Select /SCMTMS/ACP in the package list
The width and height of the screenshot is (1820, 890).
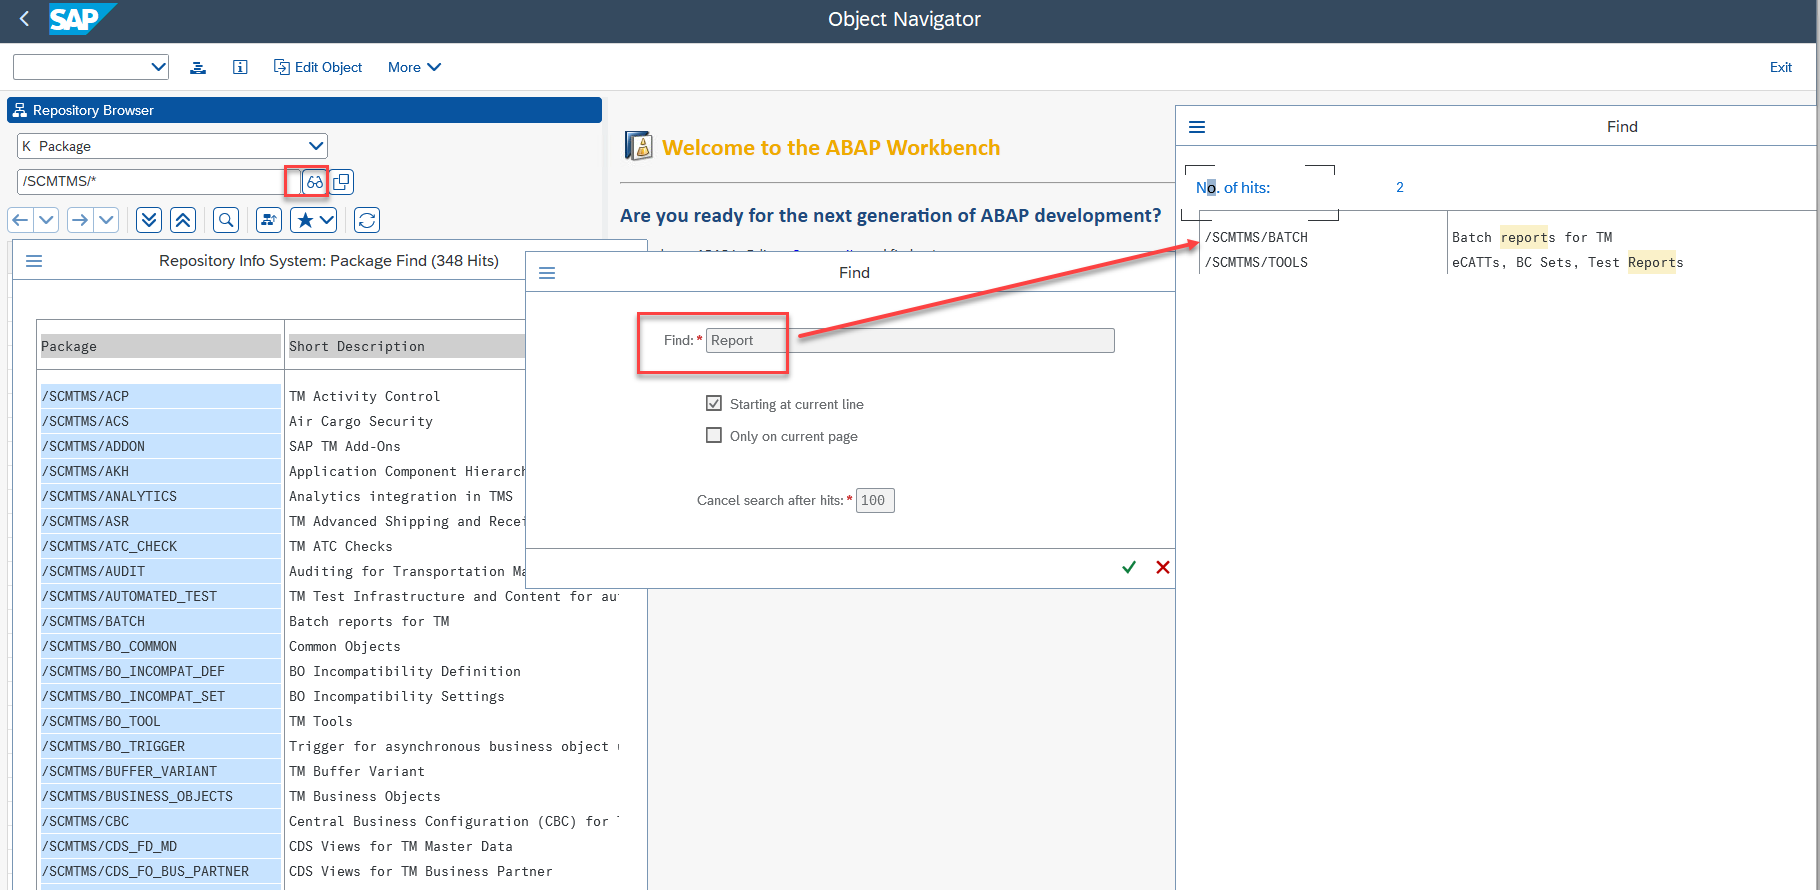(160, 396)
